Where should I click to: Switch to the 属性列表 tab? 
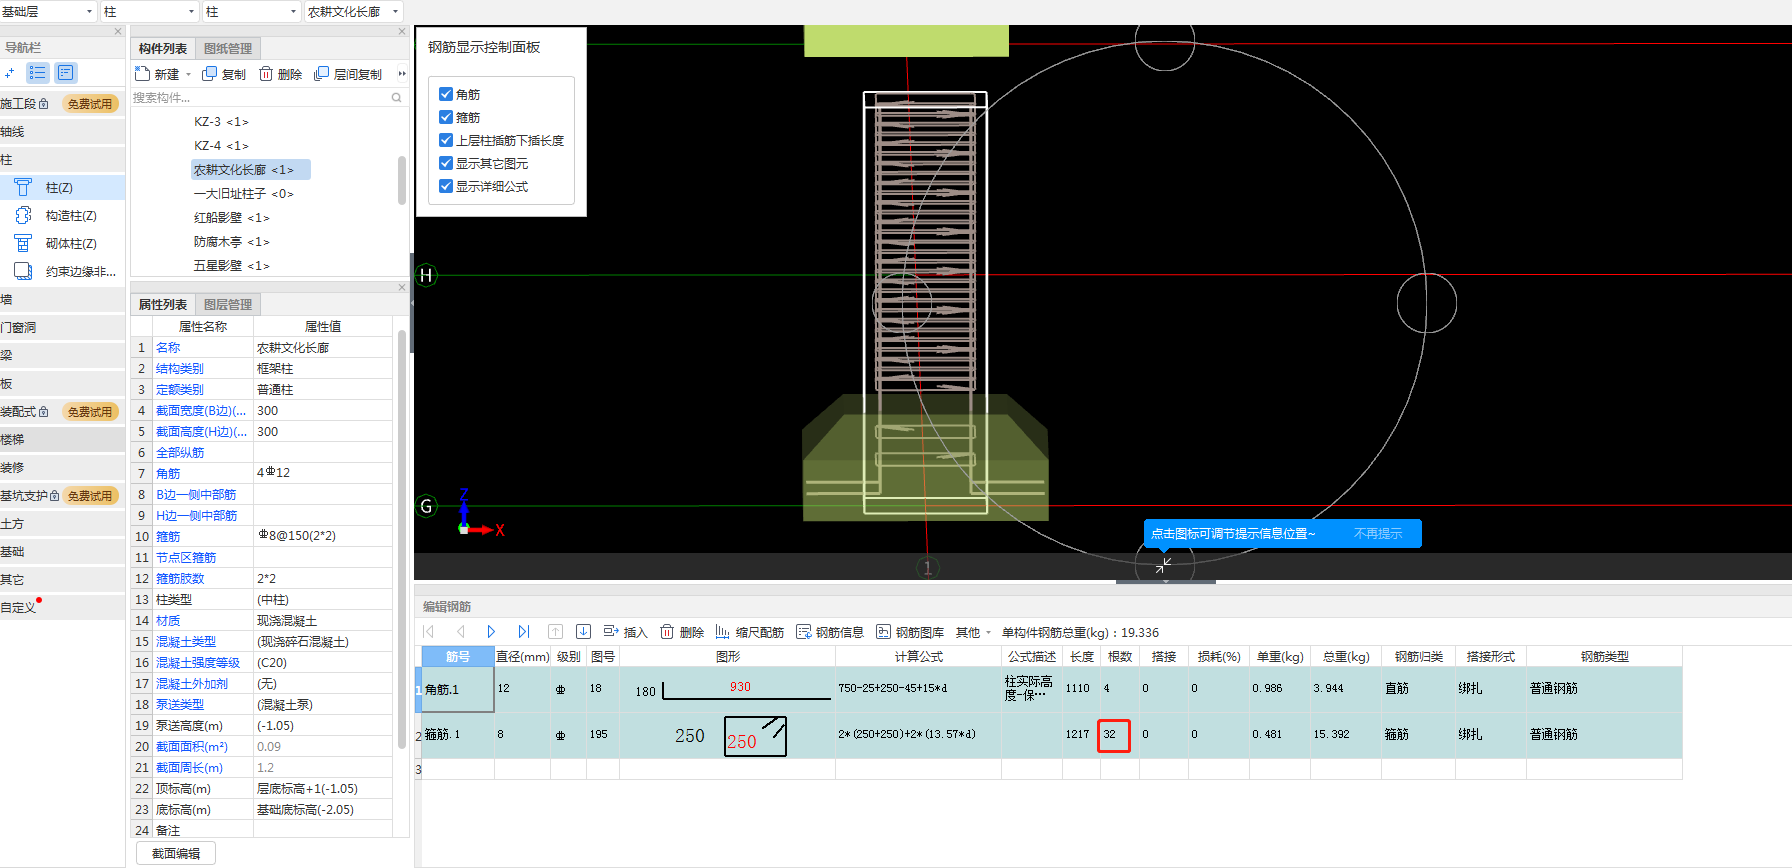163,305
